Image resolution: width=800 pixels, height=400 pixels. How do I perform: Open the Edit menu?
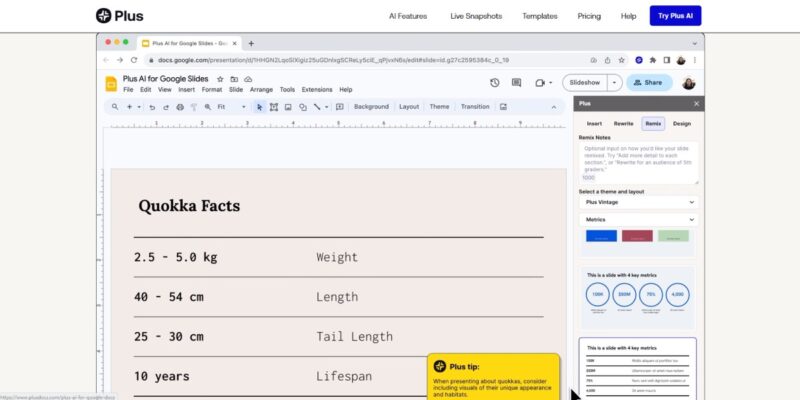(145, 90)
